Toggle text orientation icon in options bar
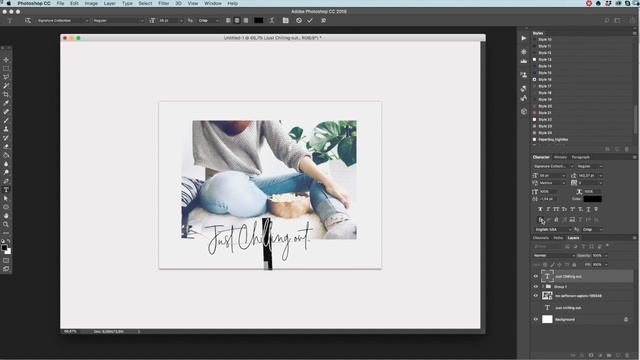The width and height of the screenshot is (640, 360). [x=28, y=20]
